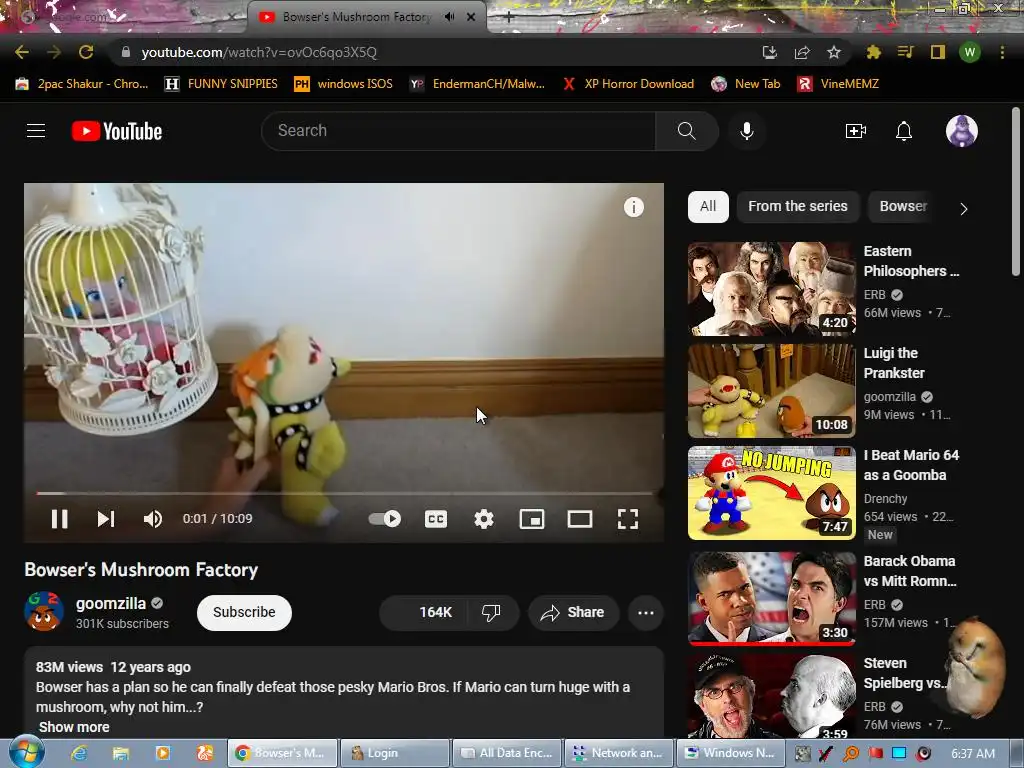Open more actions three-dot menu

click(x=646, y=613)
